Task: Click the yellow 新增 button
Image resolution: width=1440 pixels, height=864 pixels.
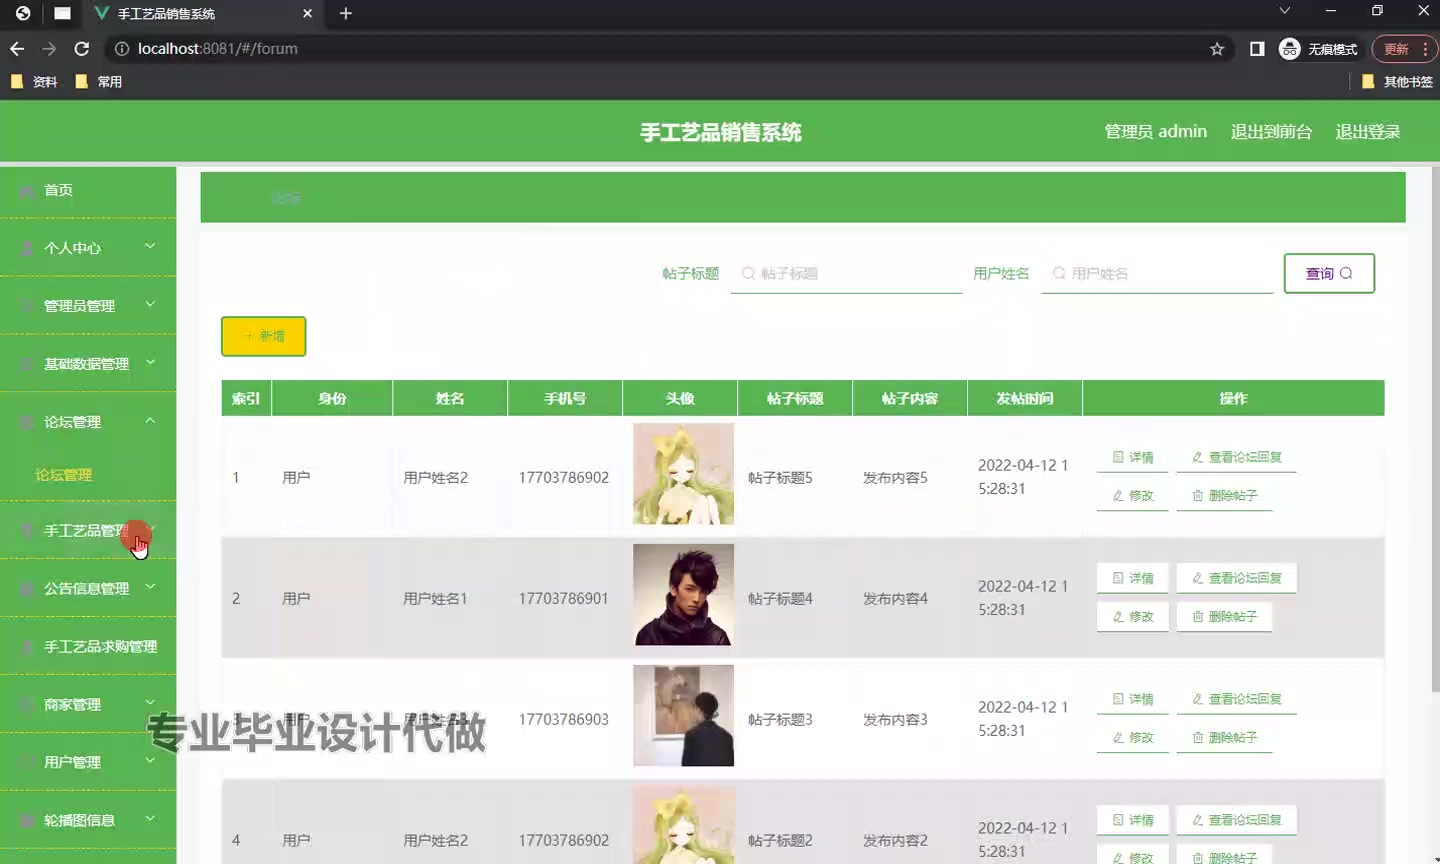Action: [263, 336]
